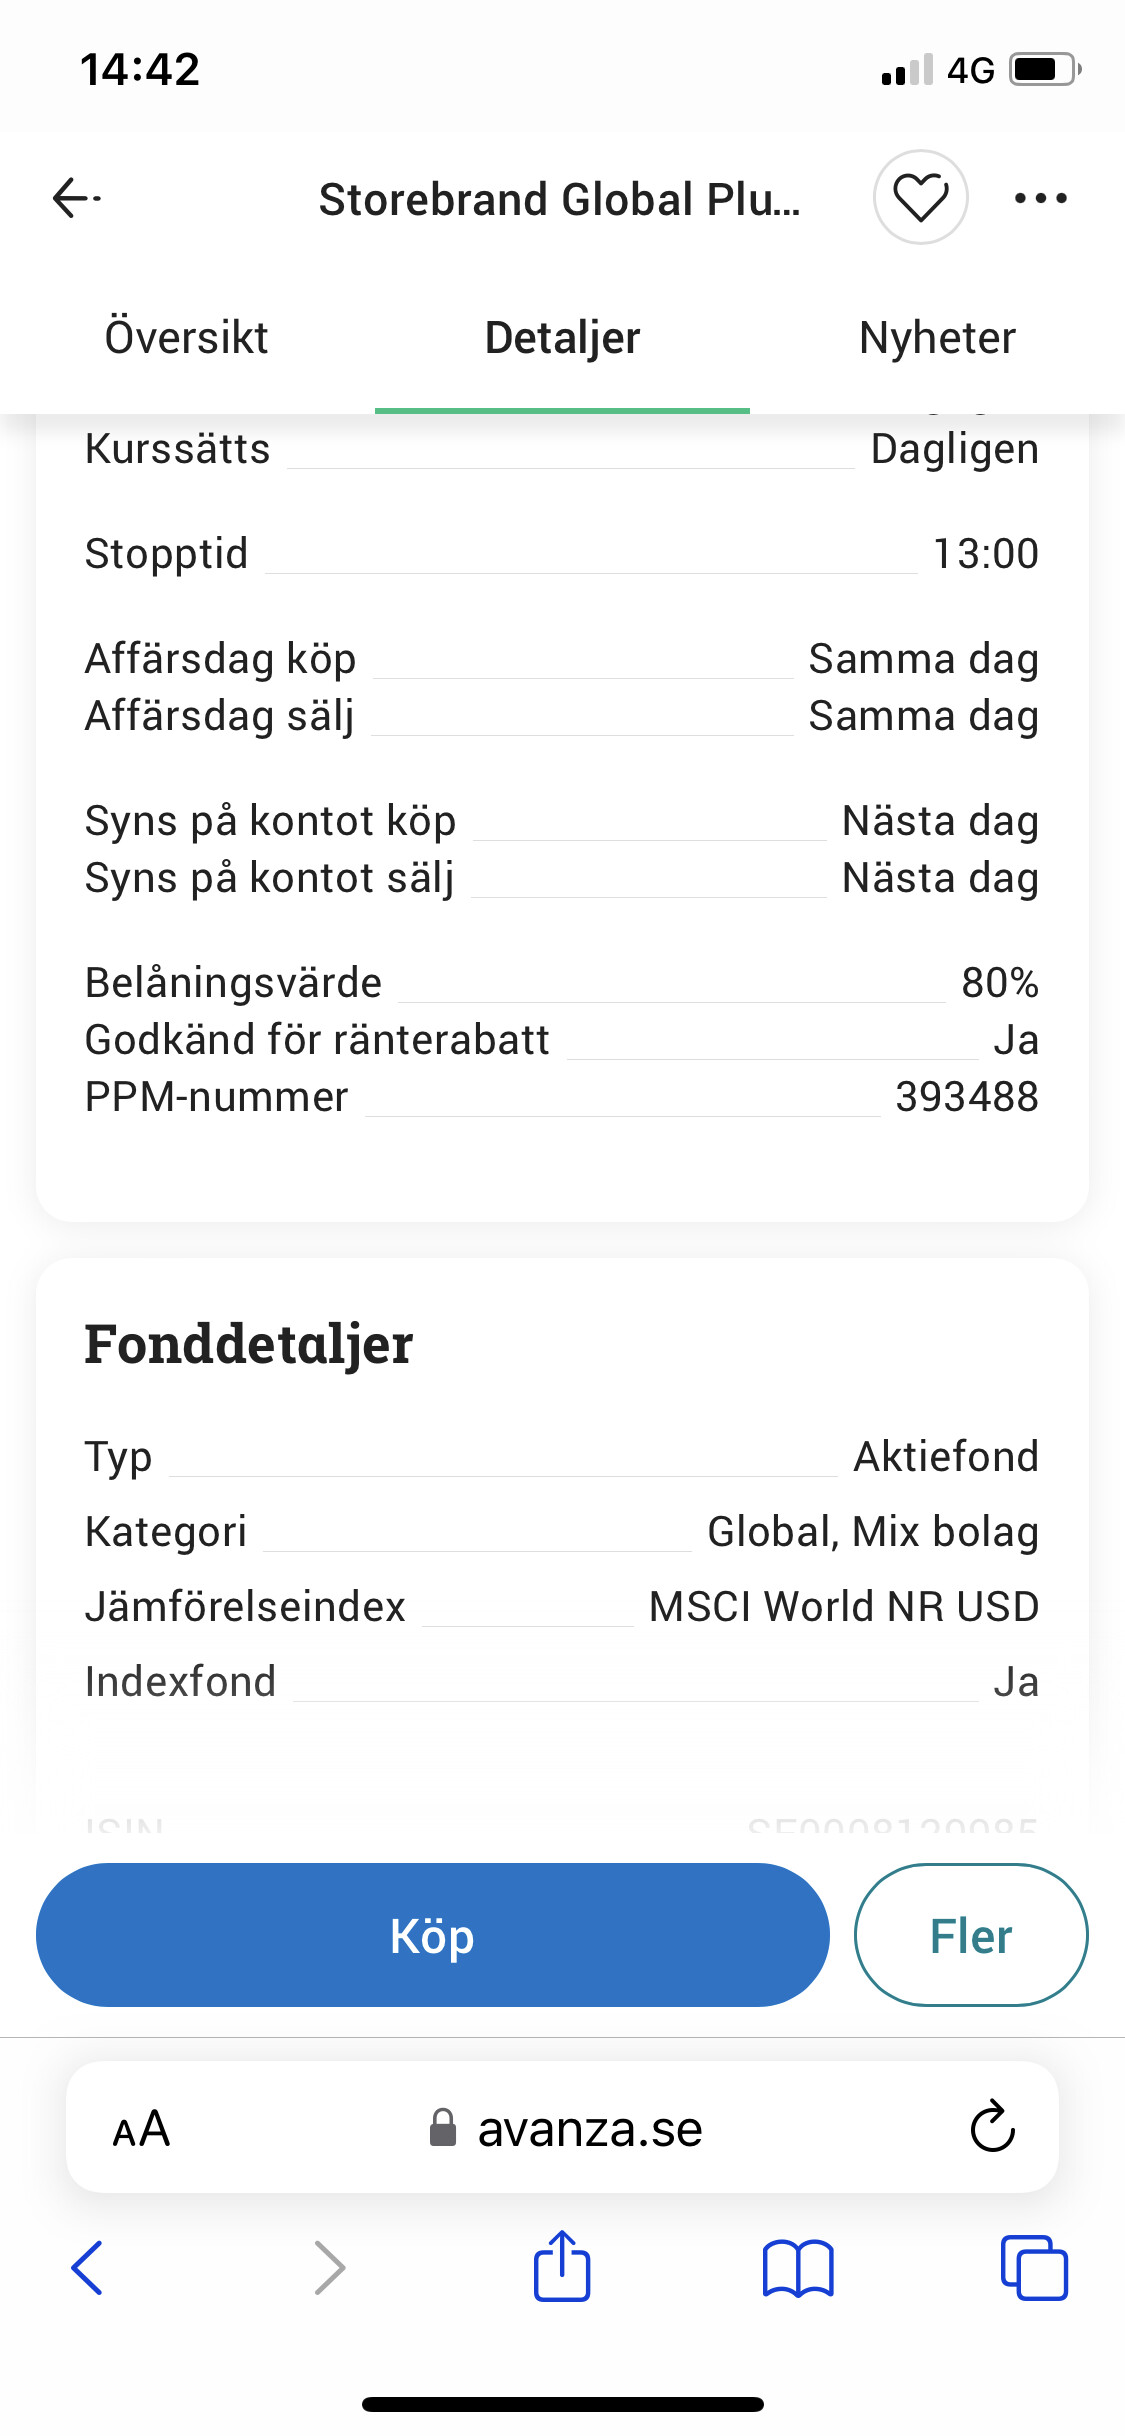Tap the Fonddetaljer section heading
The image size is (1125, 2436).
pos(249,1344)
